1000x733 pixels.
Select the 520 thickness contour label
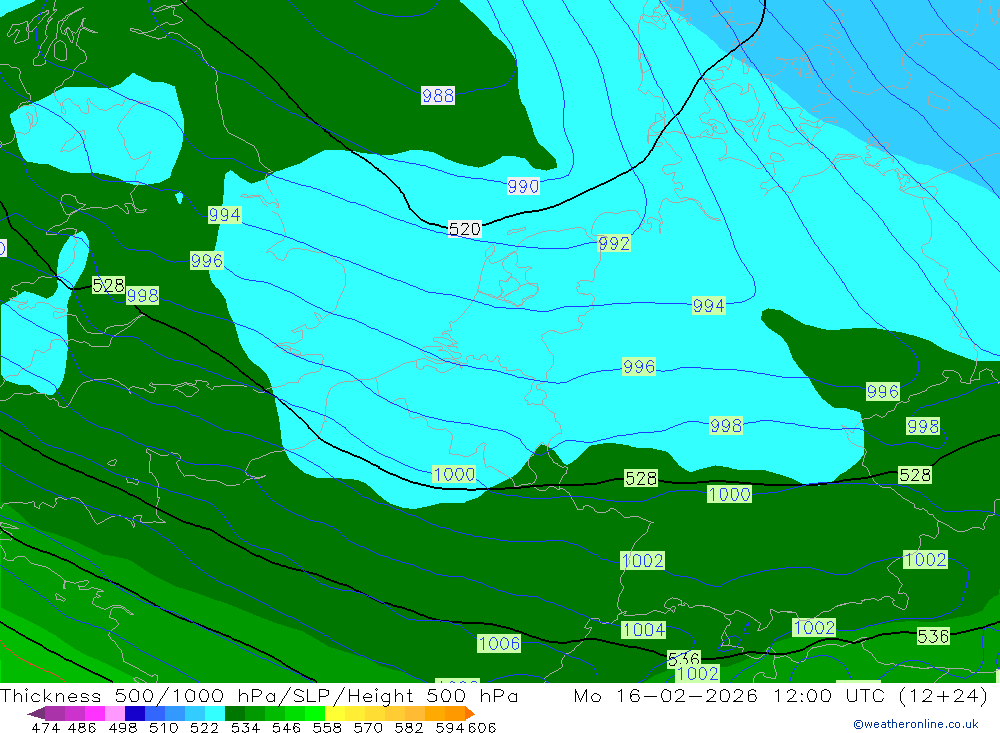464,229
